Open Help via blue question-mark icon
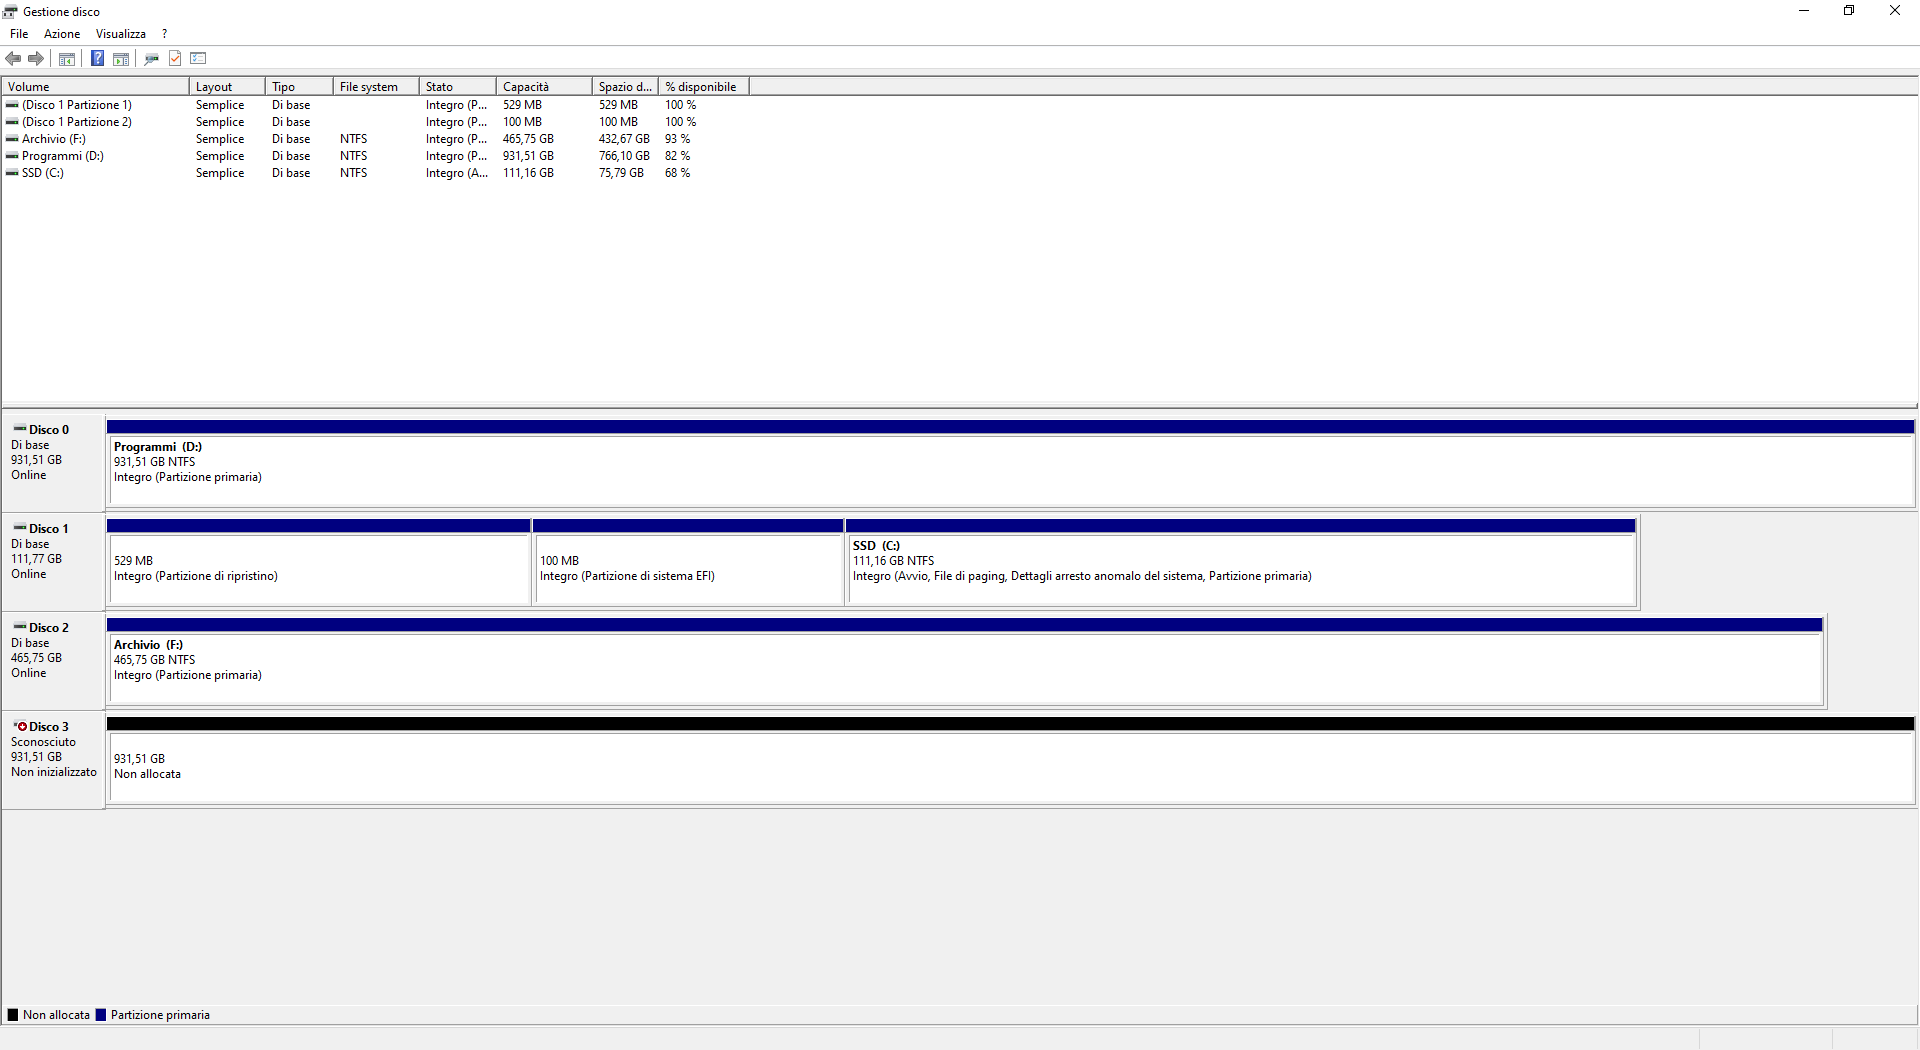The width and height of the screenshot is (1920, 1050). [x=97, y=58]
